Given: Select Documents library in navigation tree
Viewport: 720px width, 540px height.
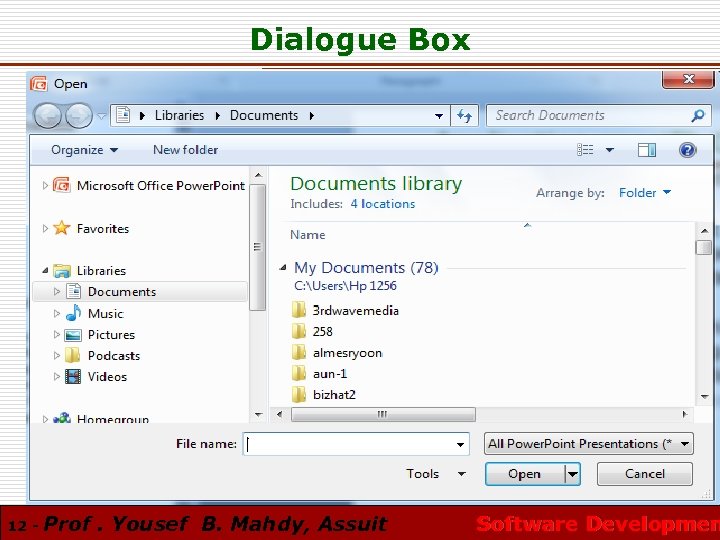Looking at the screenshot, I should (122, 292).
